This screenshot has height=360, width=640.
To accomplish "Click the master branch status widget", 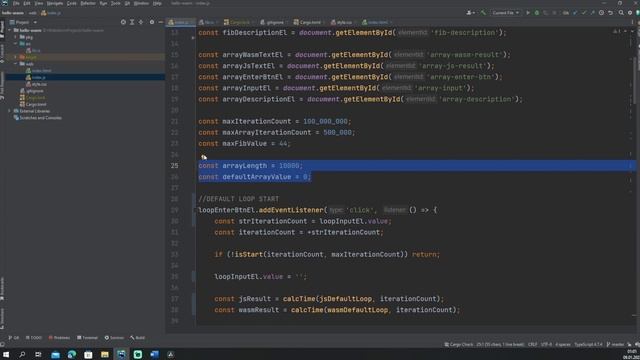I will 616,344.
